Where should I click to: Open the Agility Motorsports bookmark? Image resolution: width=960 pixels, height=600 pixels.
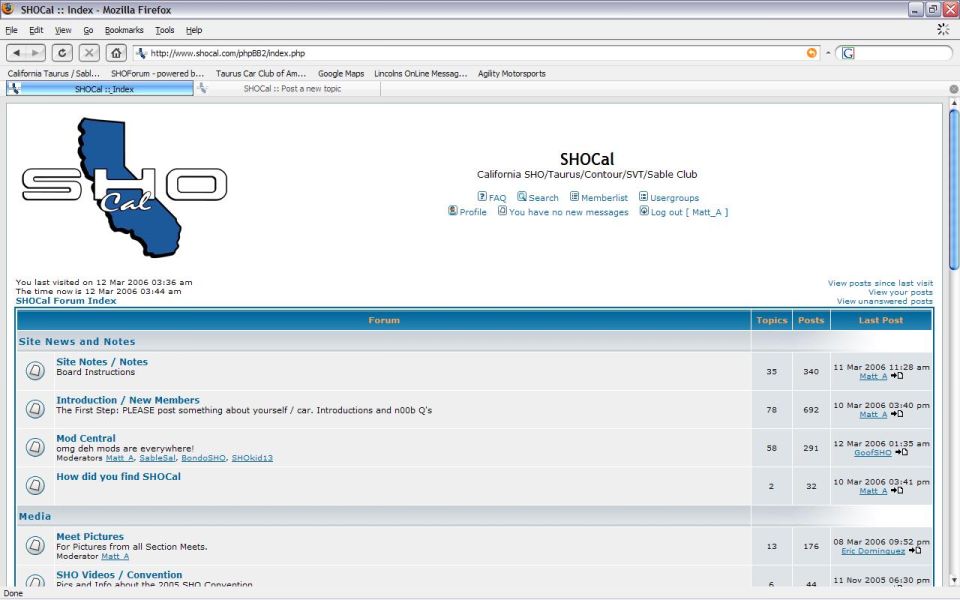click(x=512, y=73)
